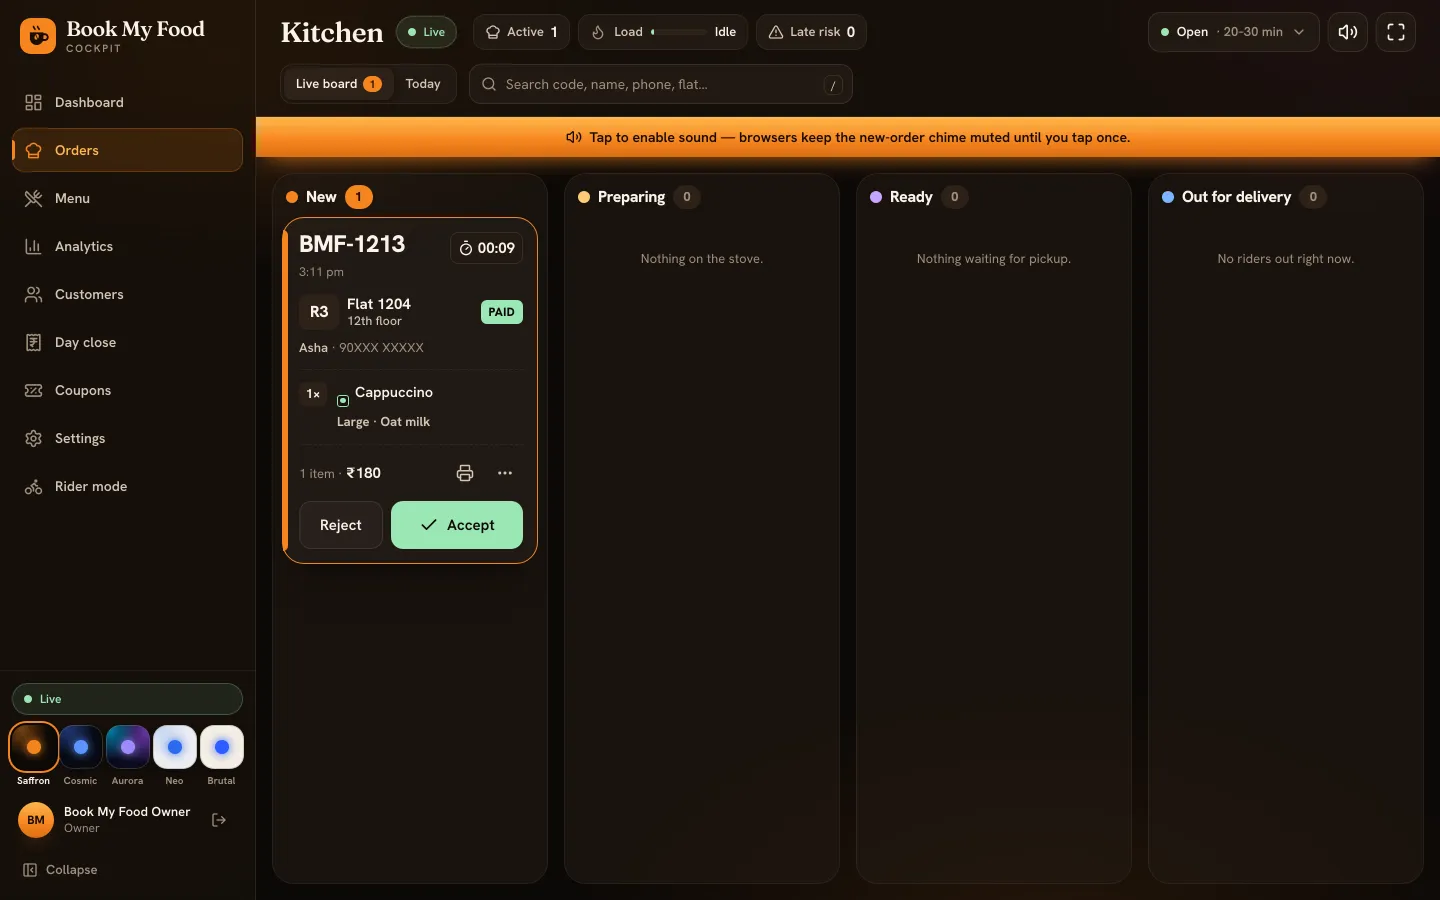Viewport: 1440px width, 900px height.
Task: Go to the Orders page
Action: [x=127, y=150]
